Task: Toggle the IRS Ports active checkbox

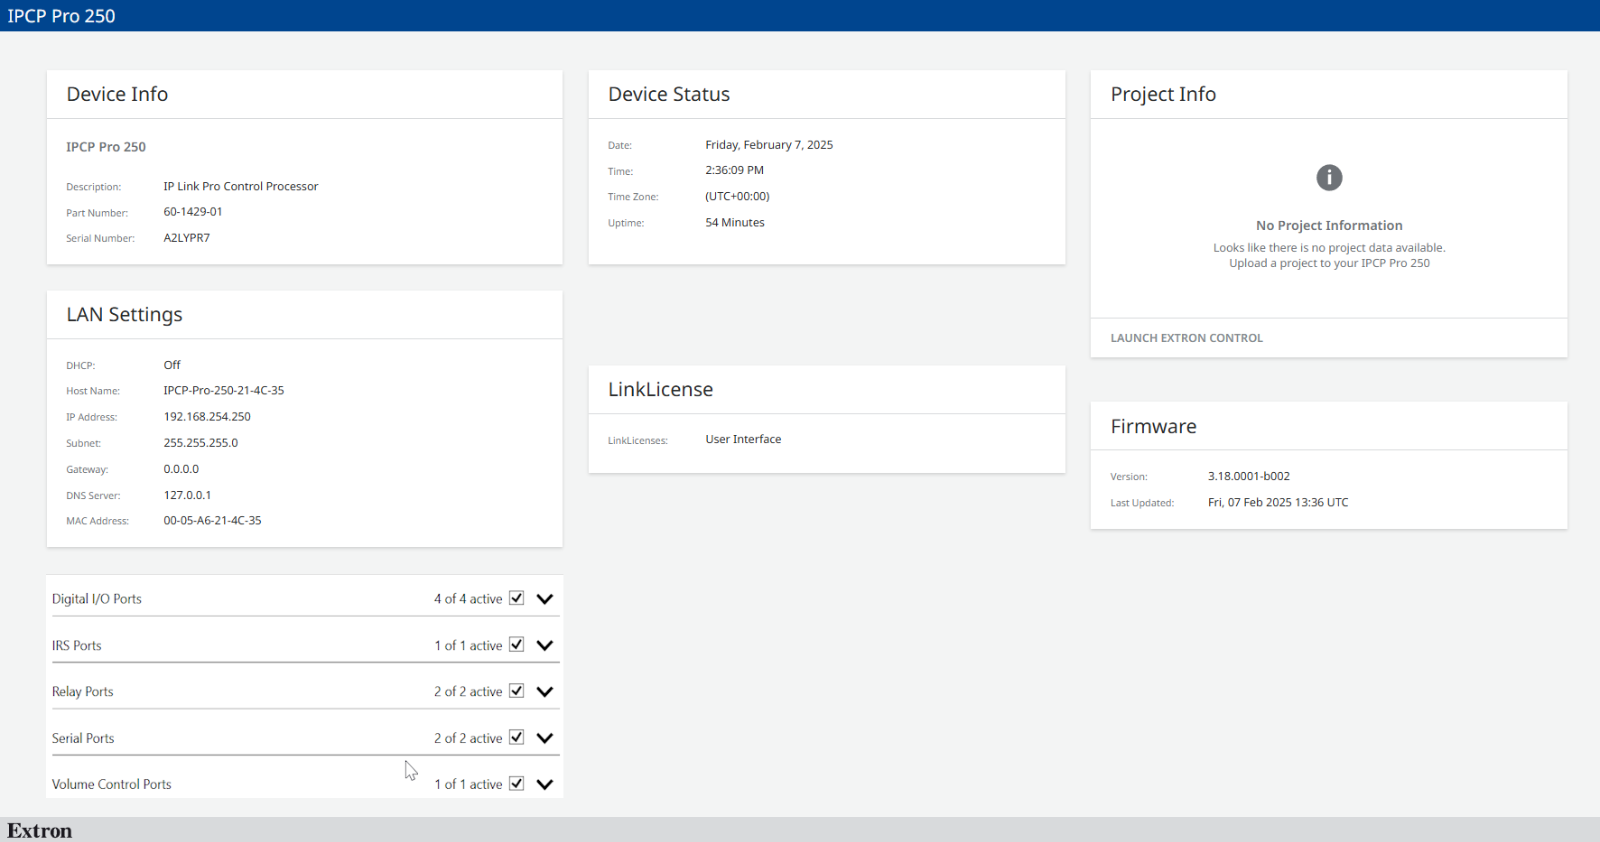Action: (517, 645)
